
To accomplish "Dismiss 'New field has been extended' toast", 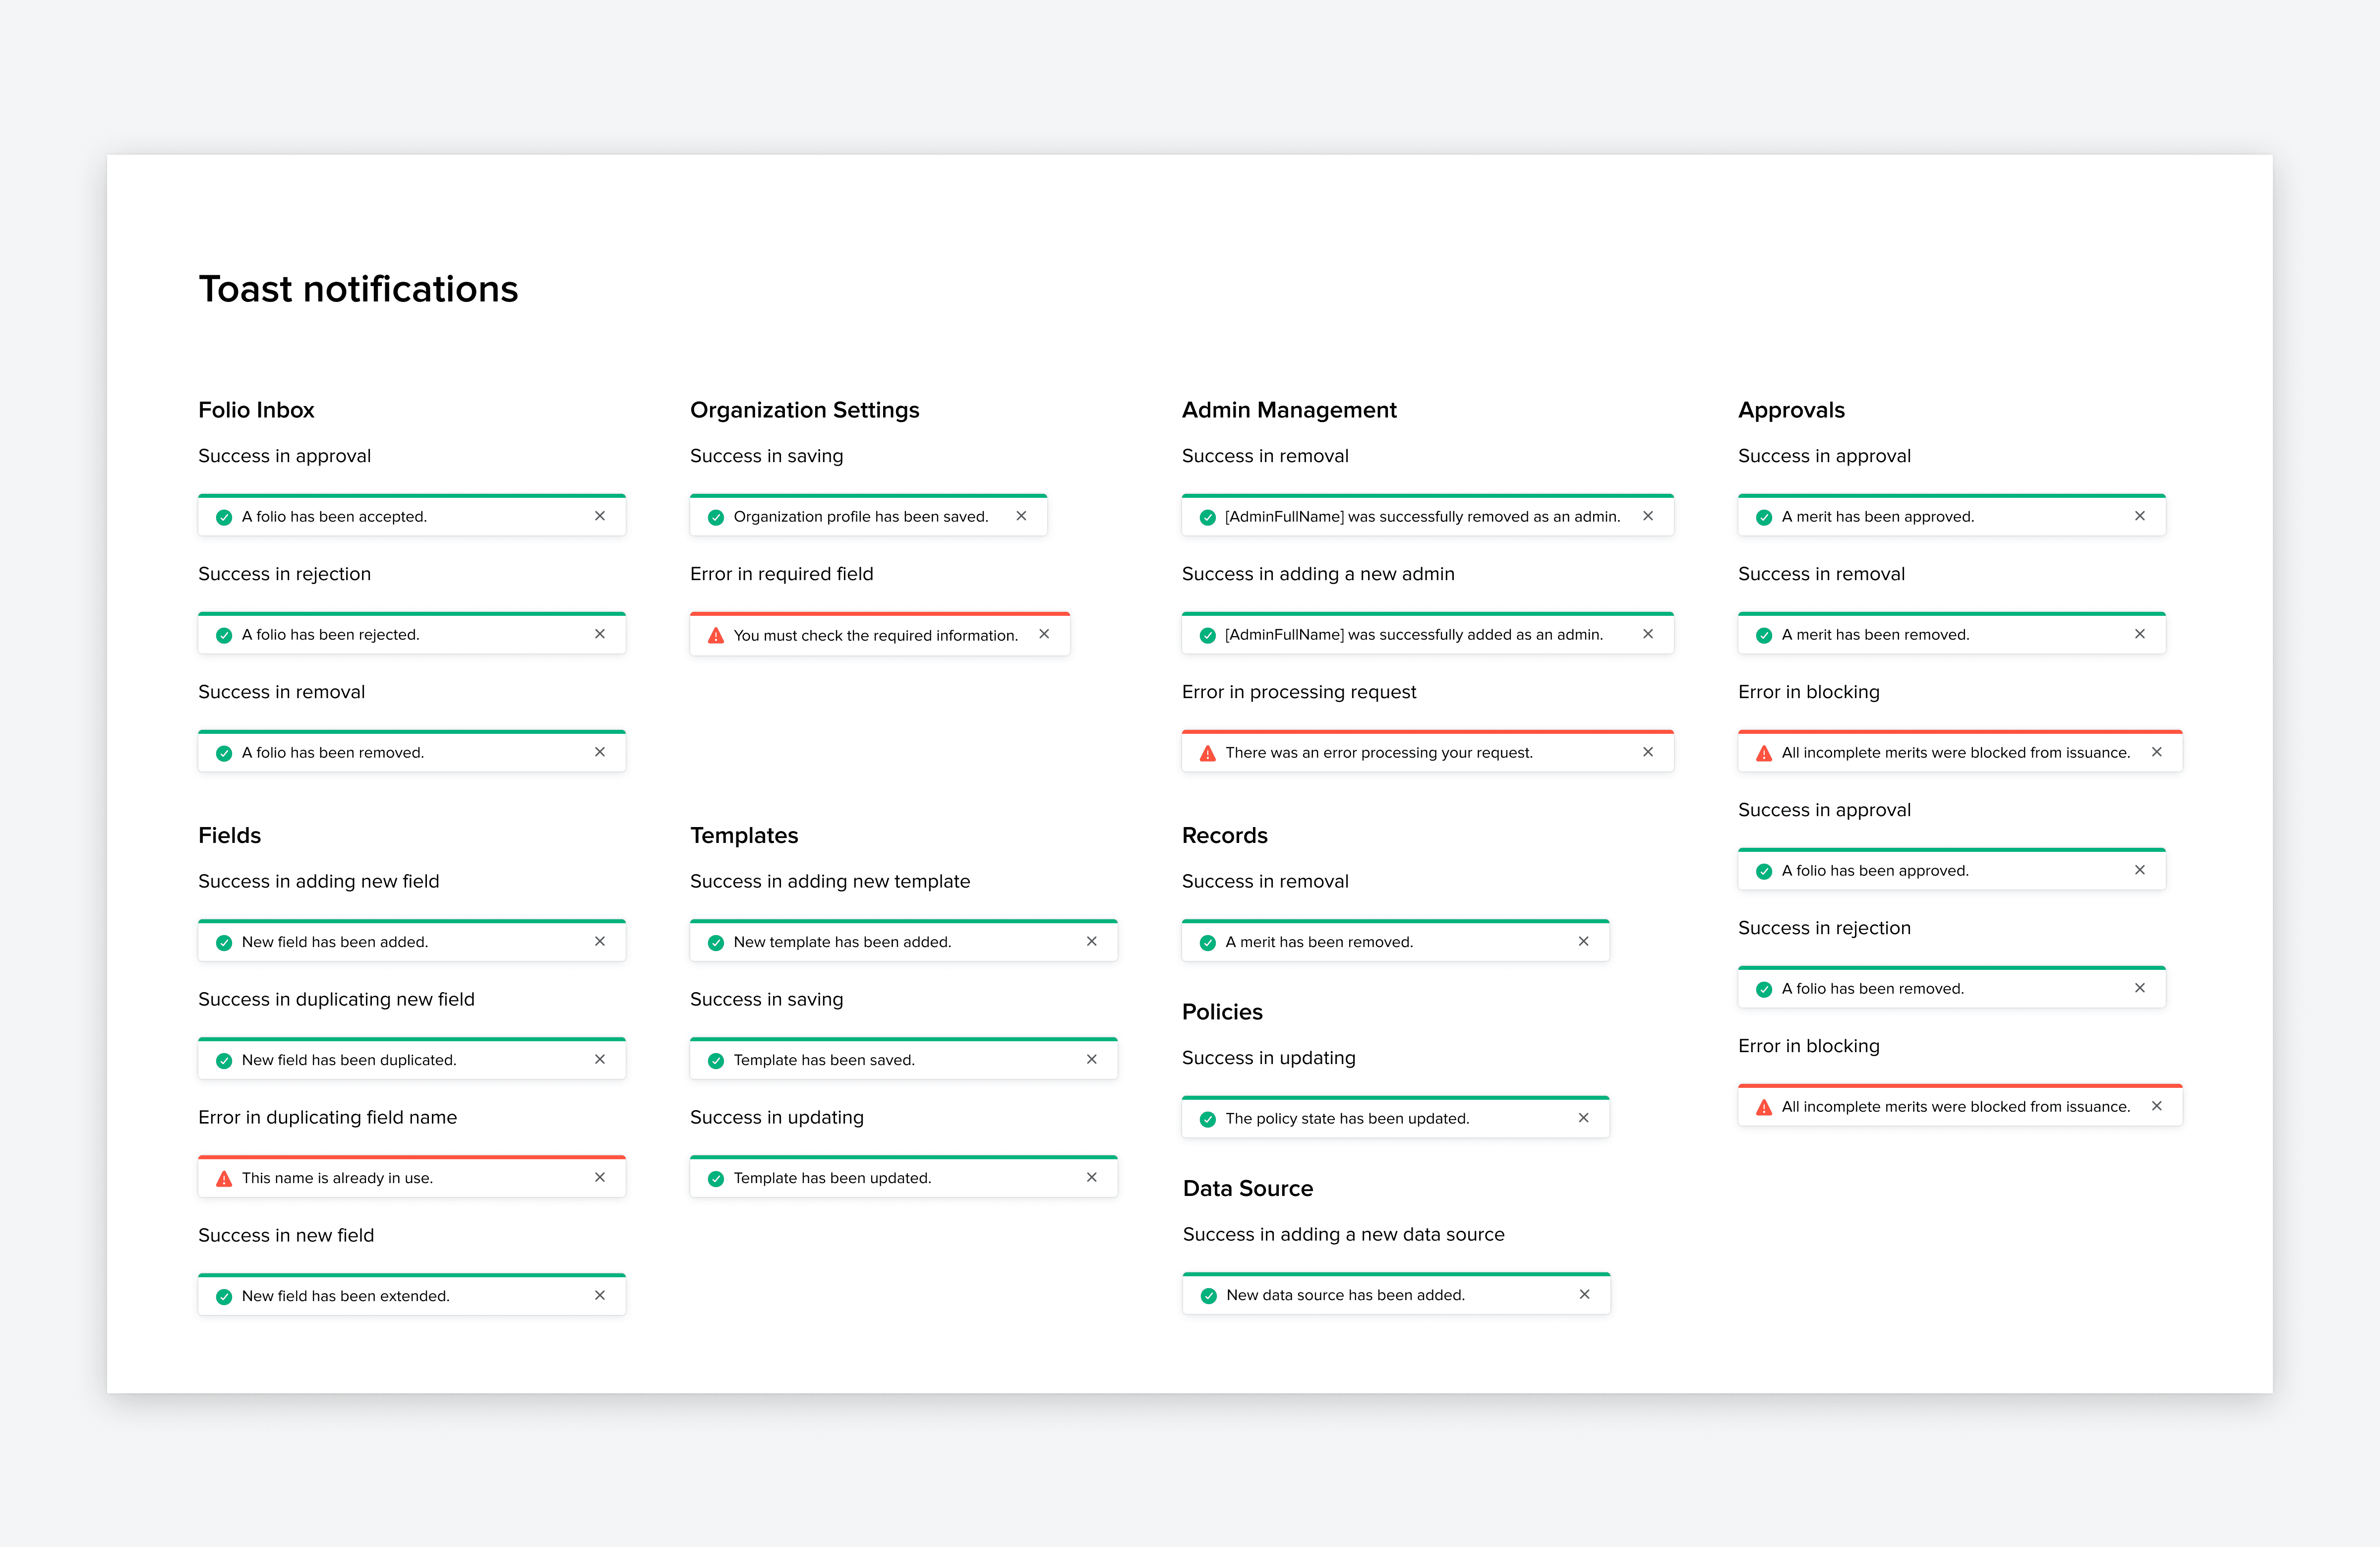I will [x=600, y=1295].
